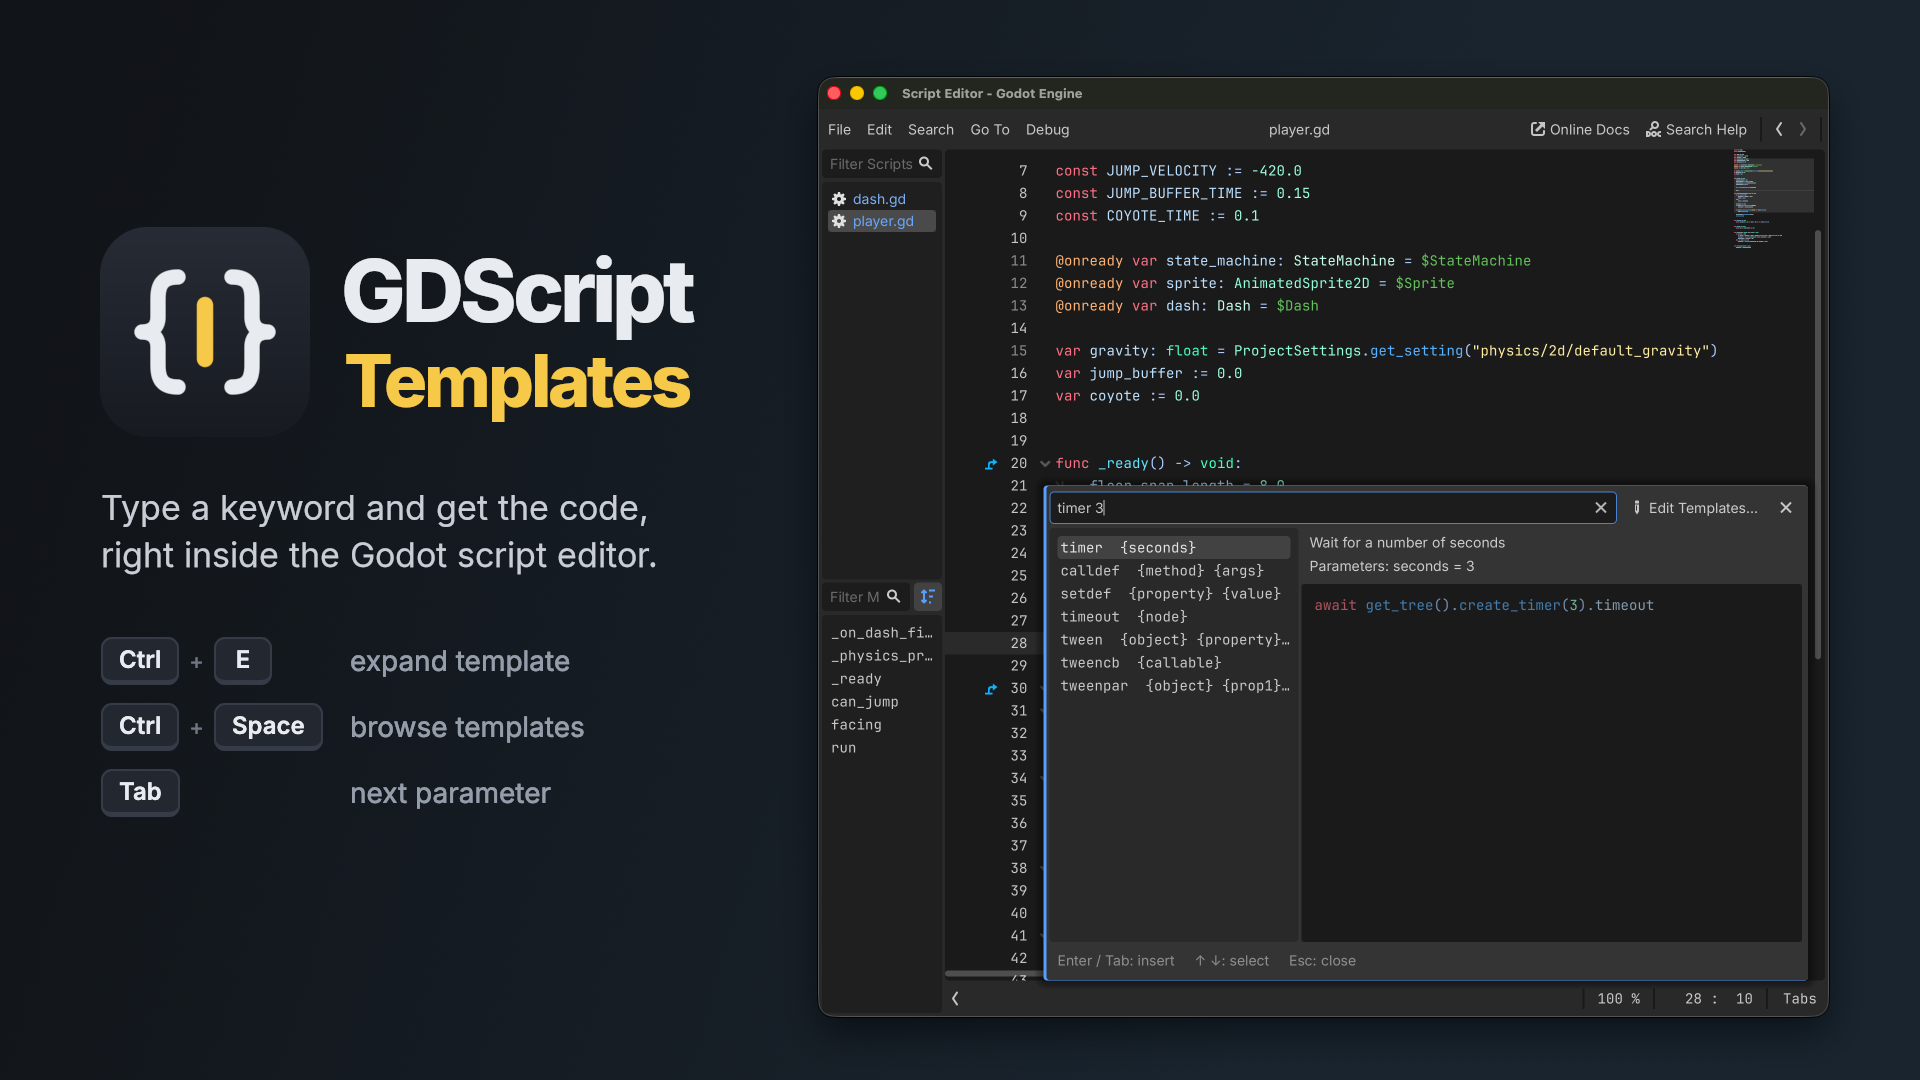
Task: Select calldef {method} {args} template
Action: (x=1174, y=571)
